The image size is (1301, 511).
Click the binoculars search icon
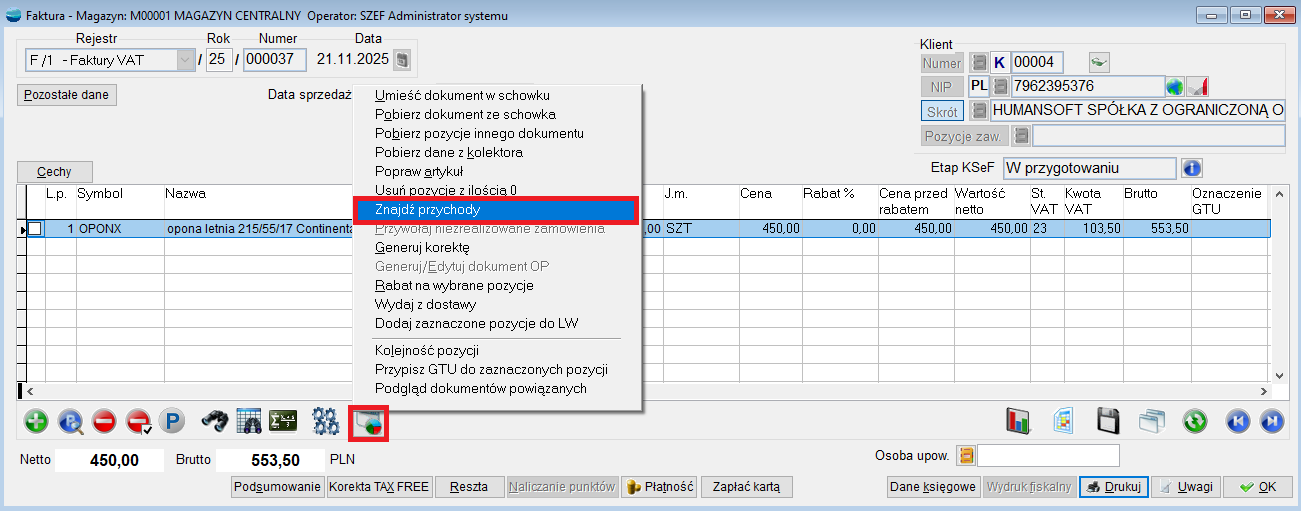pyautogui.click(x=215, y=421)
